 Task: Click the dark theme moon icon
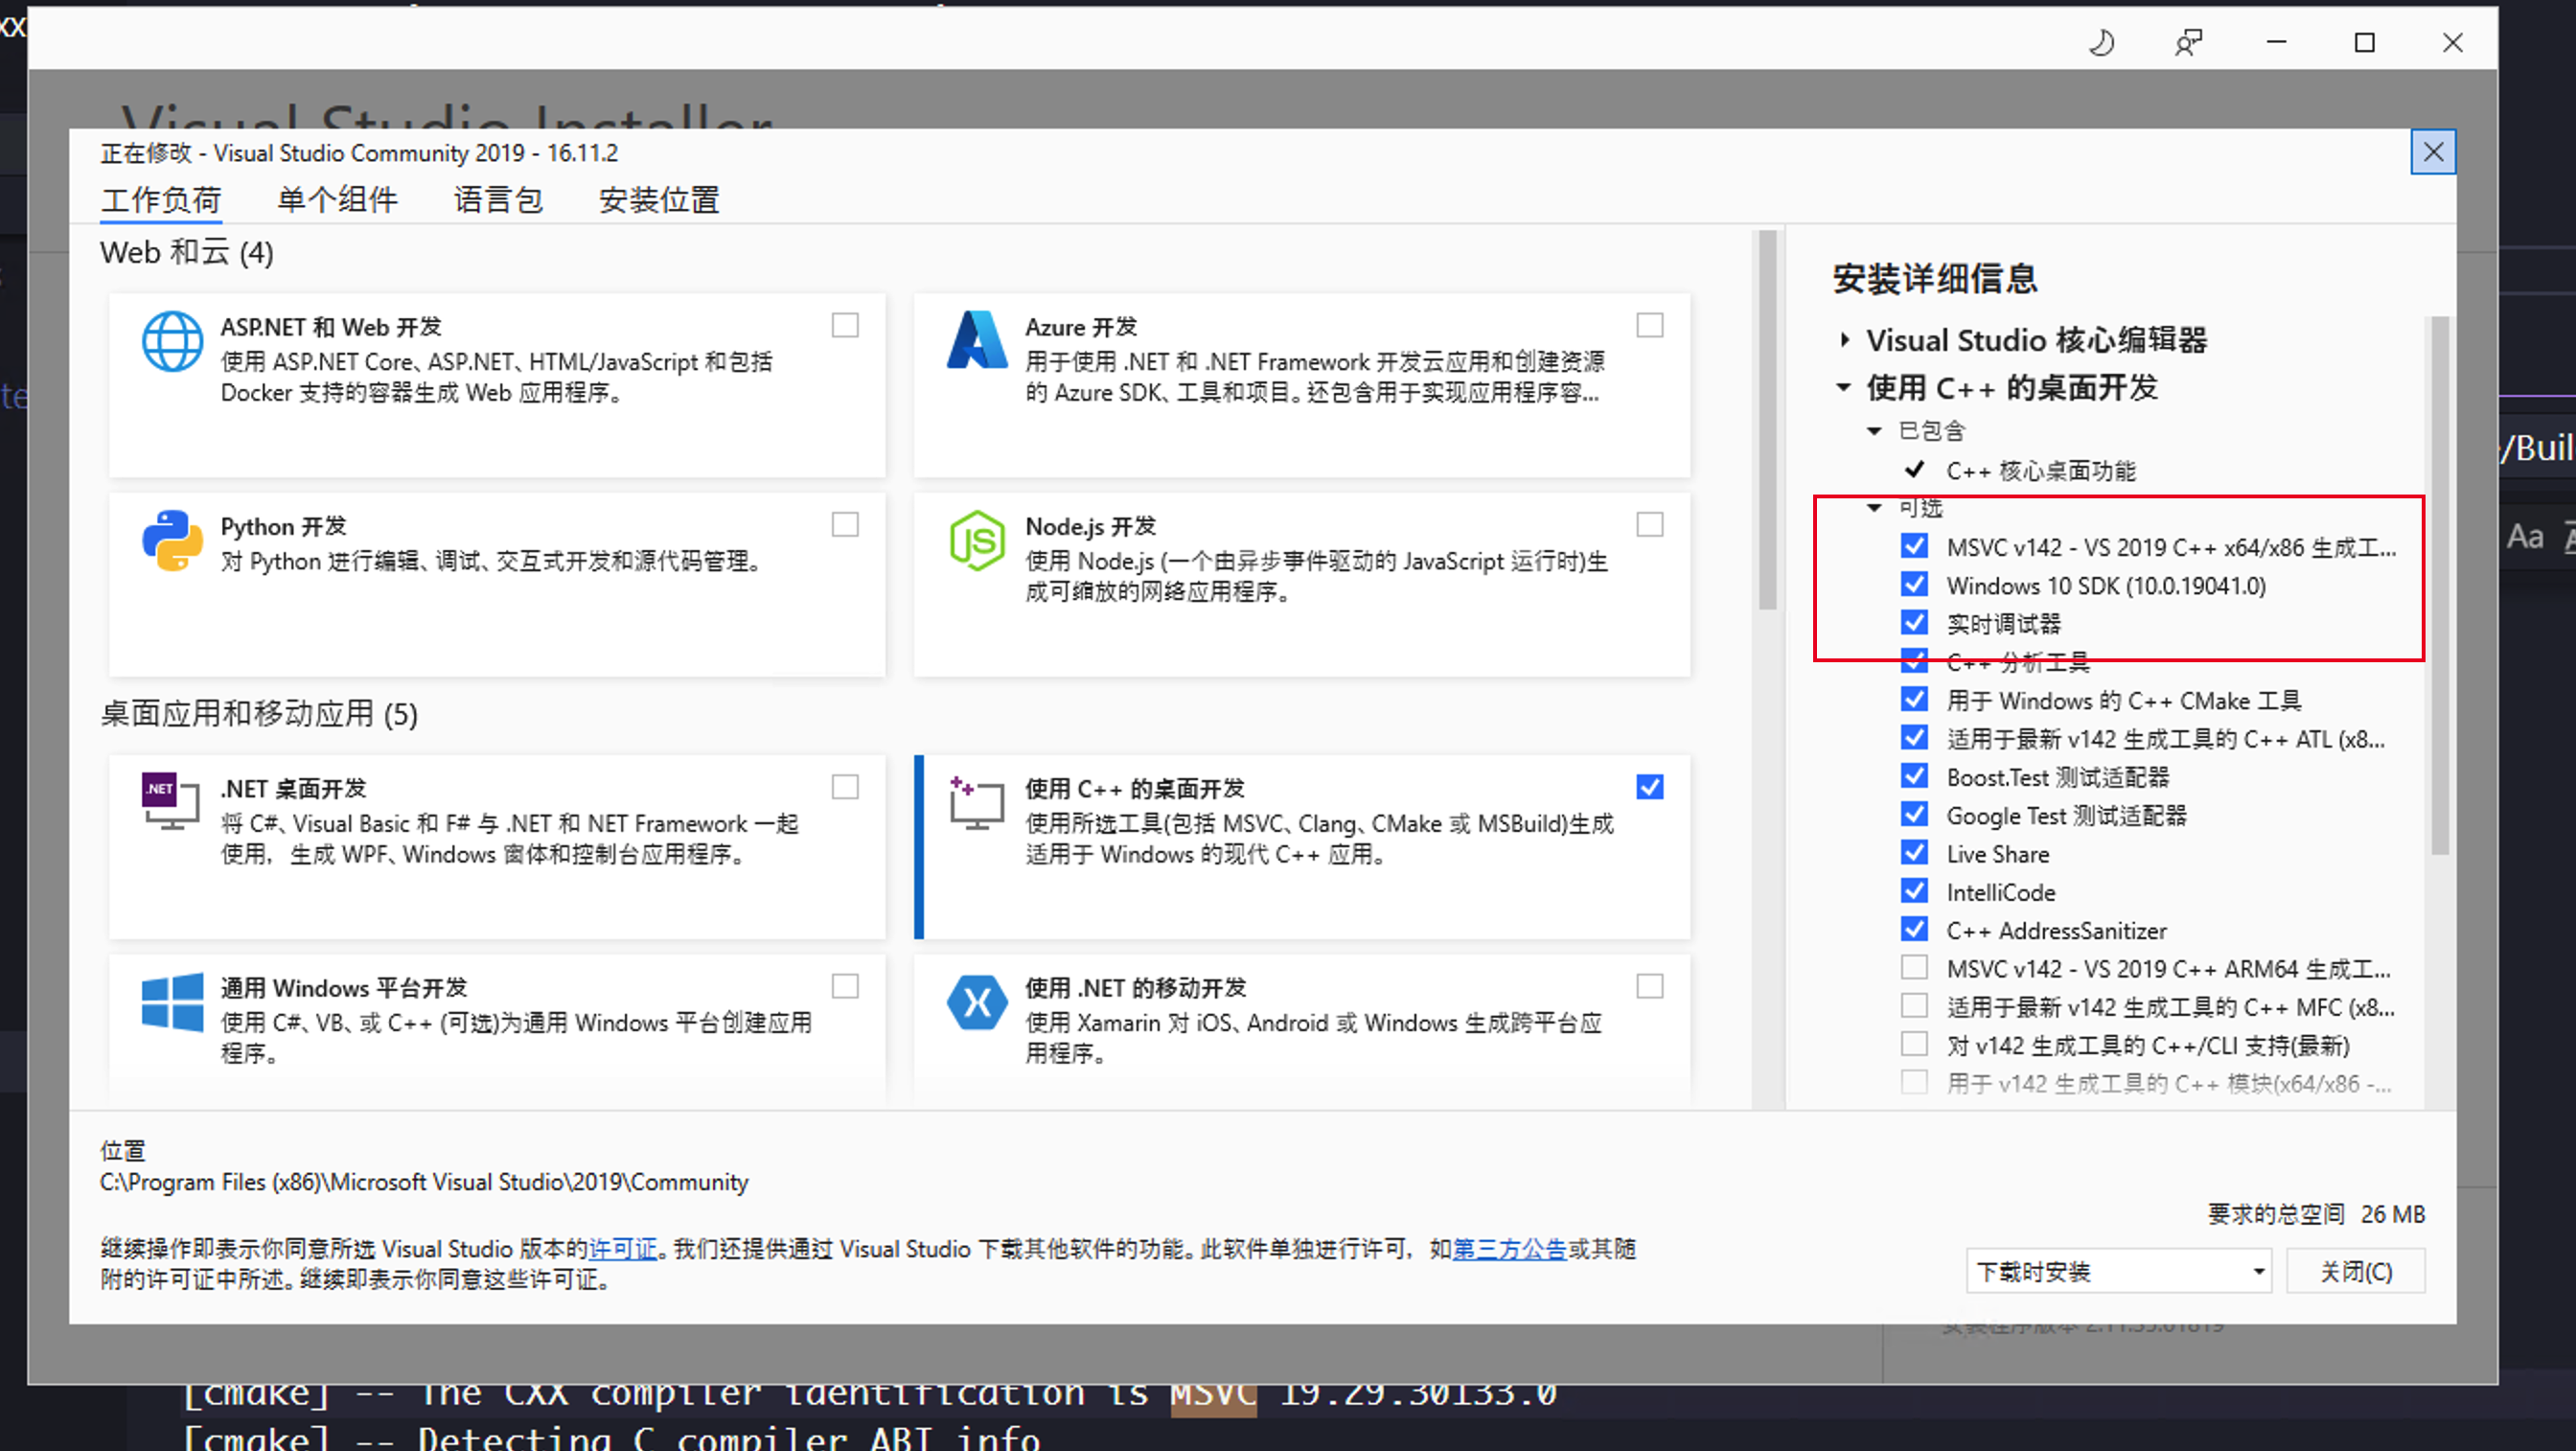click(x=2101, y=42)
